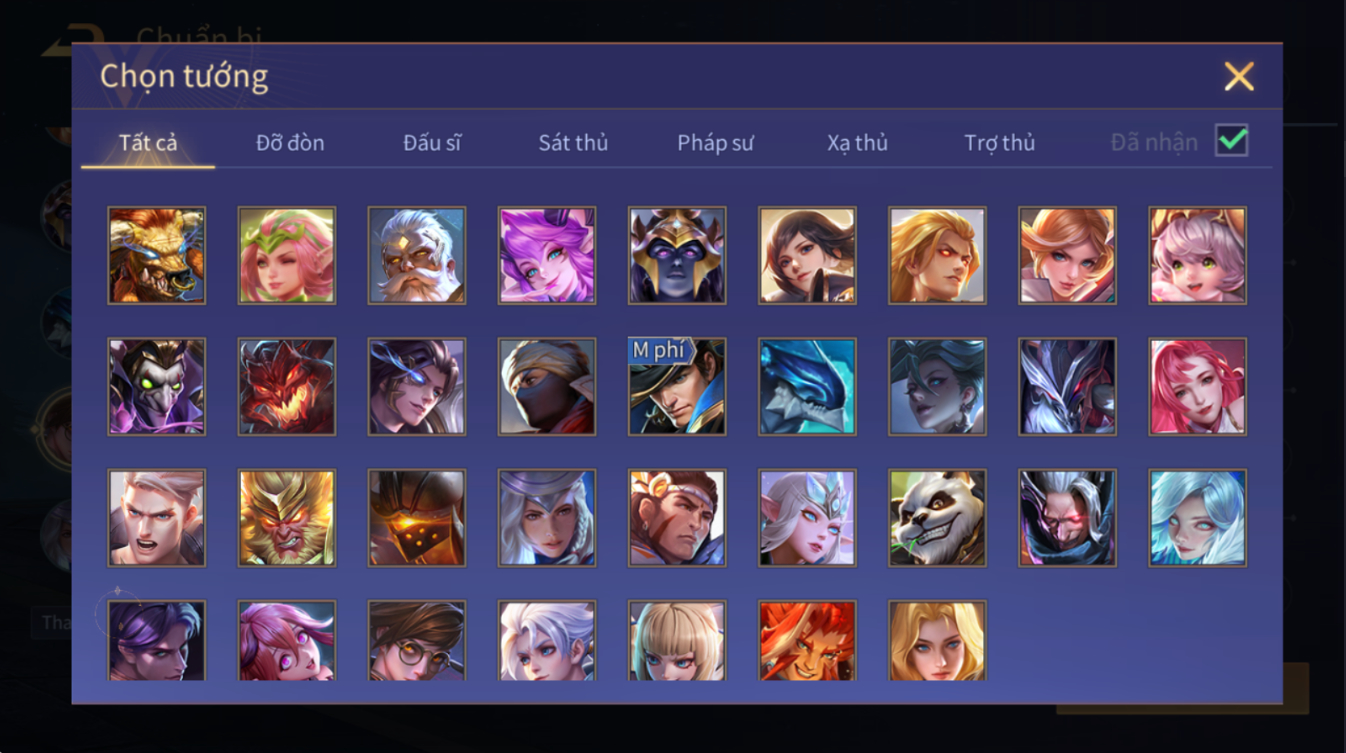Screen dimensions: 1346x753
Task: Filter heroes by 'Pháp sư' tab
Action: [x=715, y=143]
